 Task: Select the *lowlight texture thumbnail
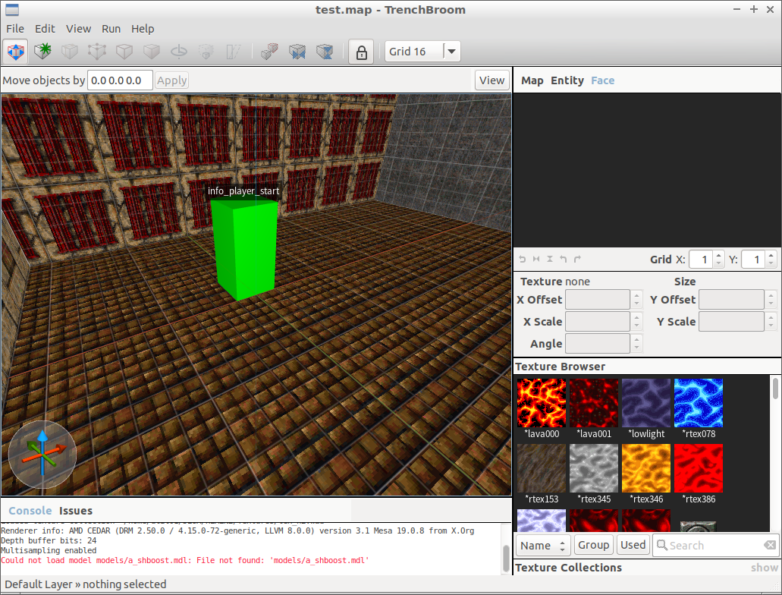[x=646, y=402]
